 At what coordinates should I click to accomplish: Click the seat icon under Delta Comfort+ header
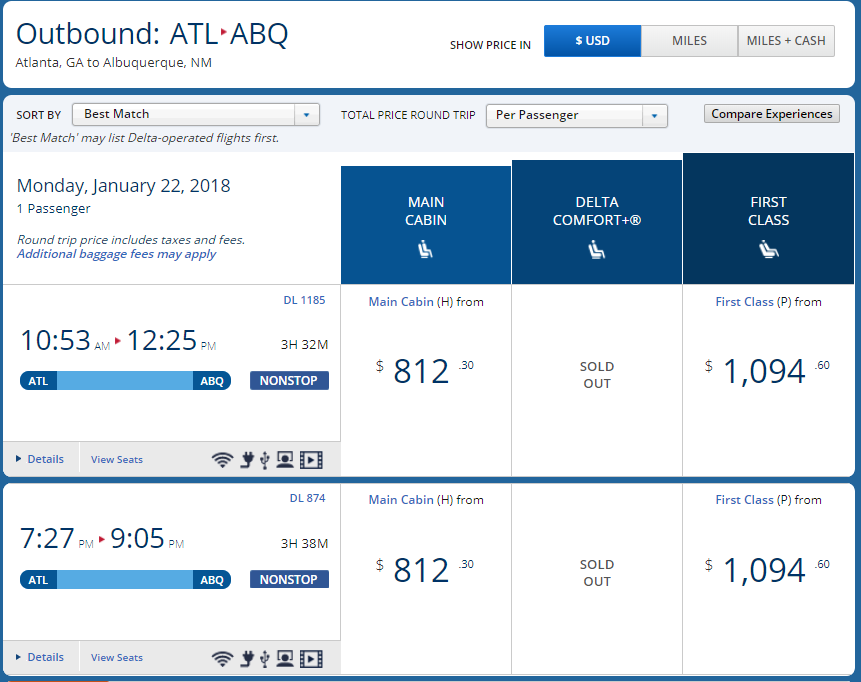coord(597,250)
